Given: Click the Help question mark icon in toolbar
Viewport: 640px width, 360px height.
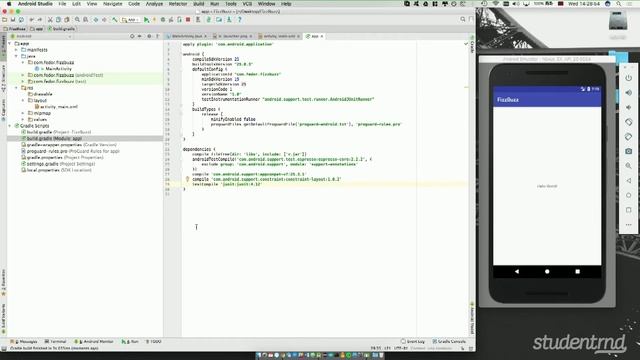Looking at the screenshot, I should pos(240,20).
